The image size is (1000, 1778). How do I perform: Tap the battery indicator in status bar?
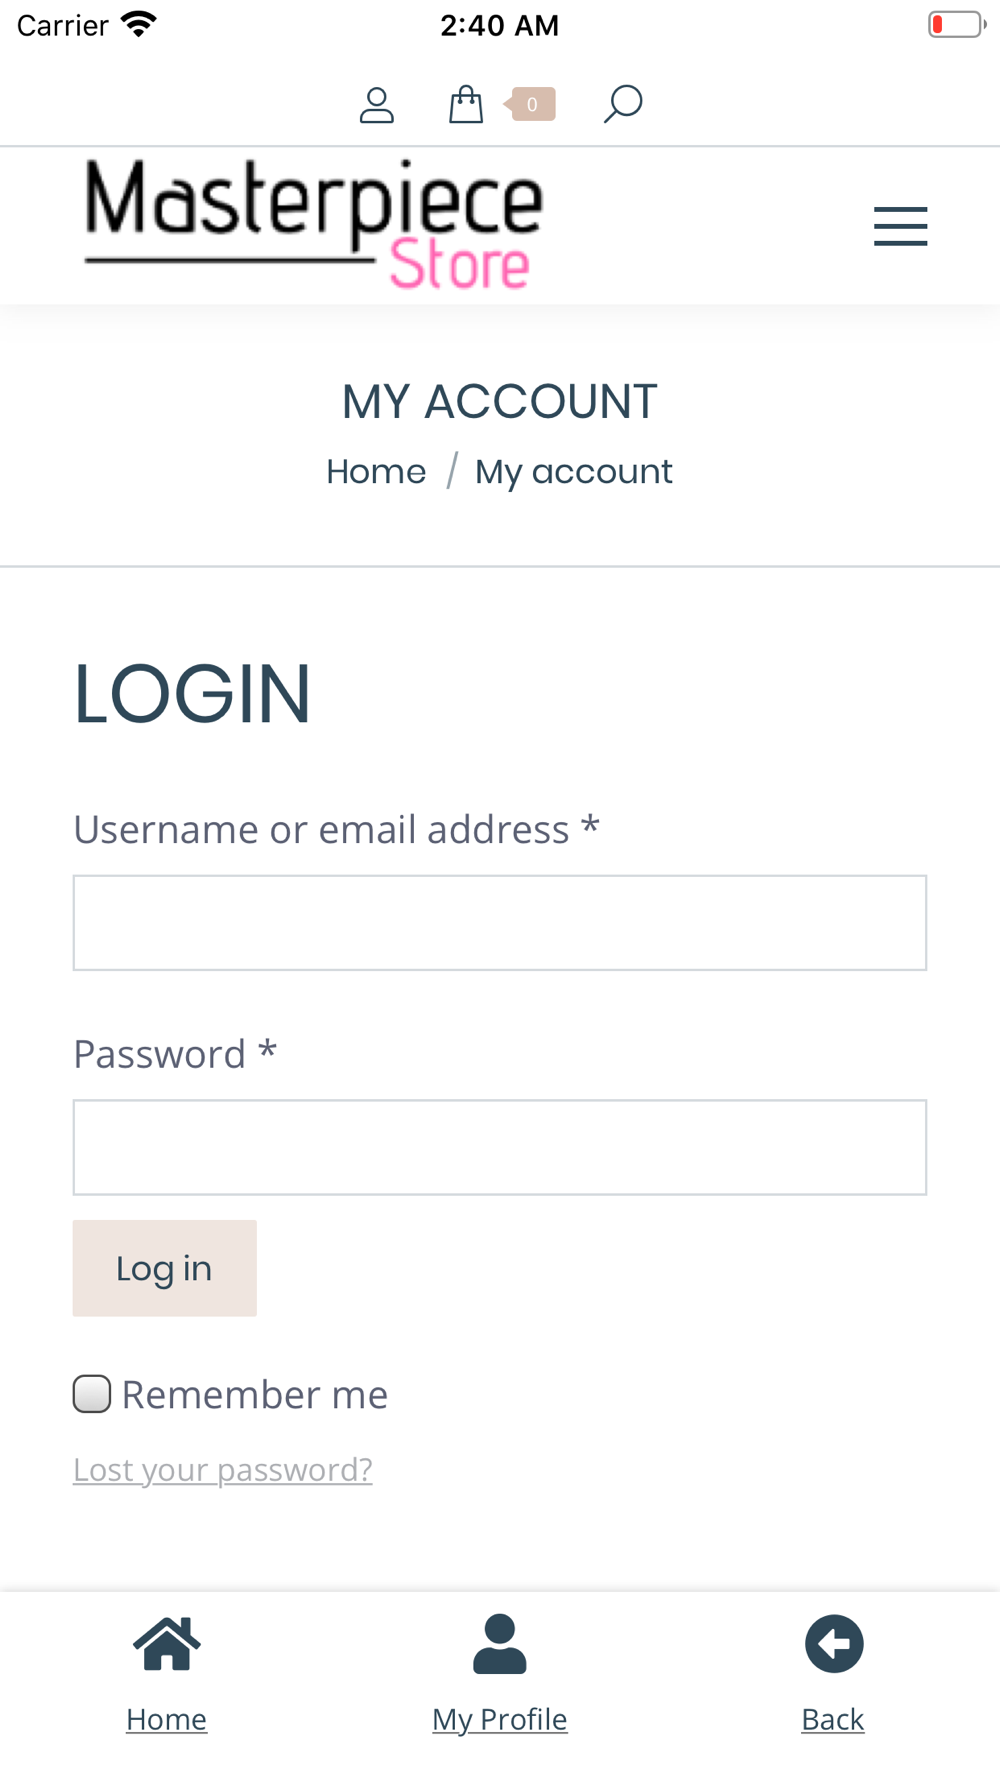point(957,24)
